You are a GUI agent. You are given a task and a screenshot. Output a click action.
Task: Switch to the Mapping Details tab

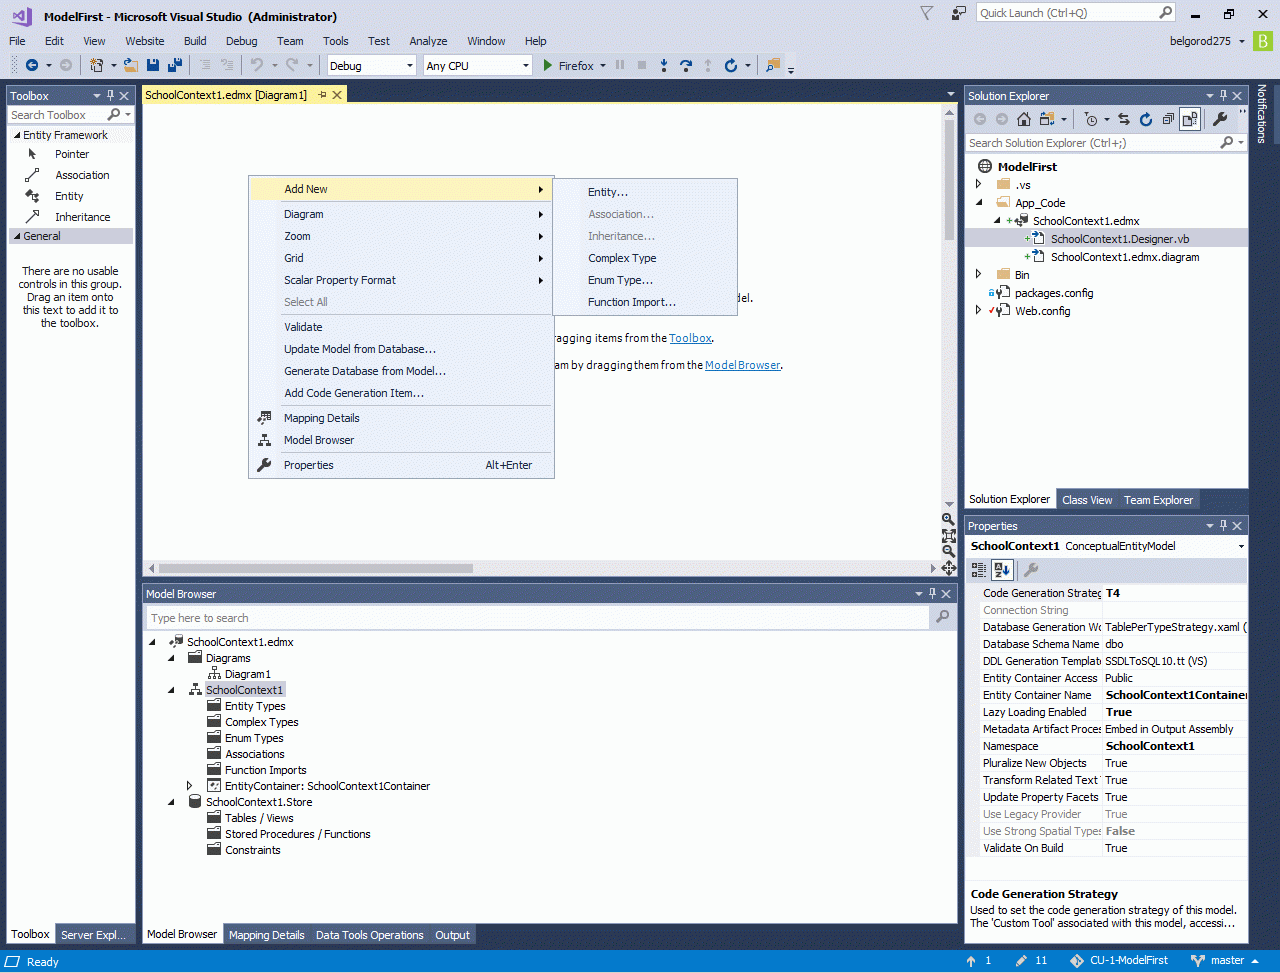266,935
